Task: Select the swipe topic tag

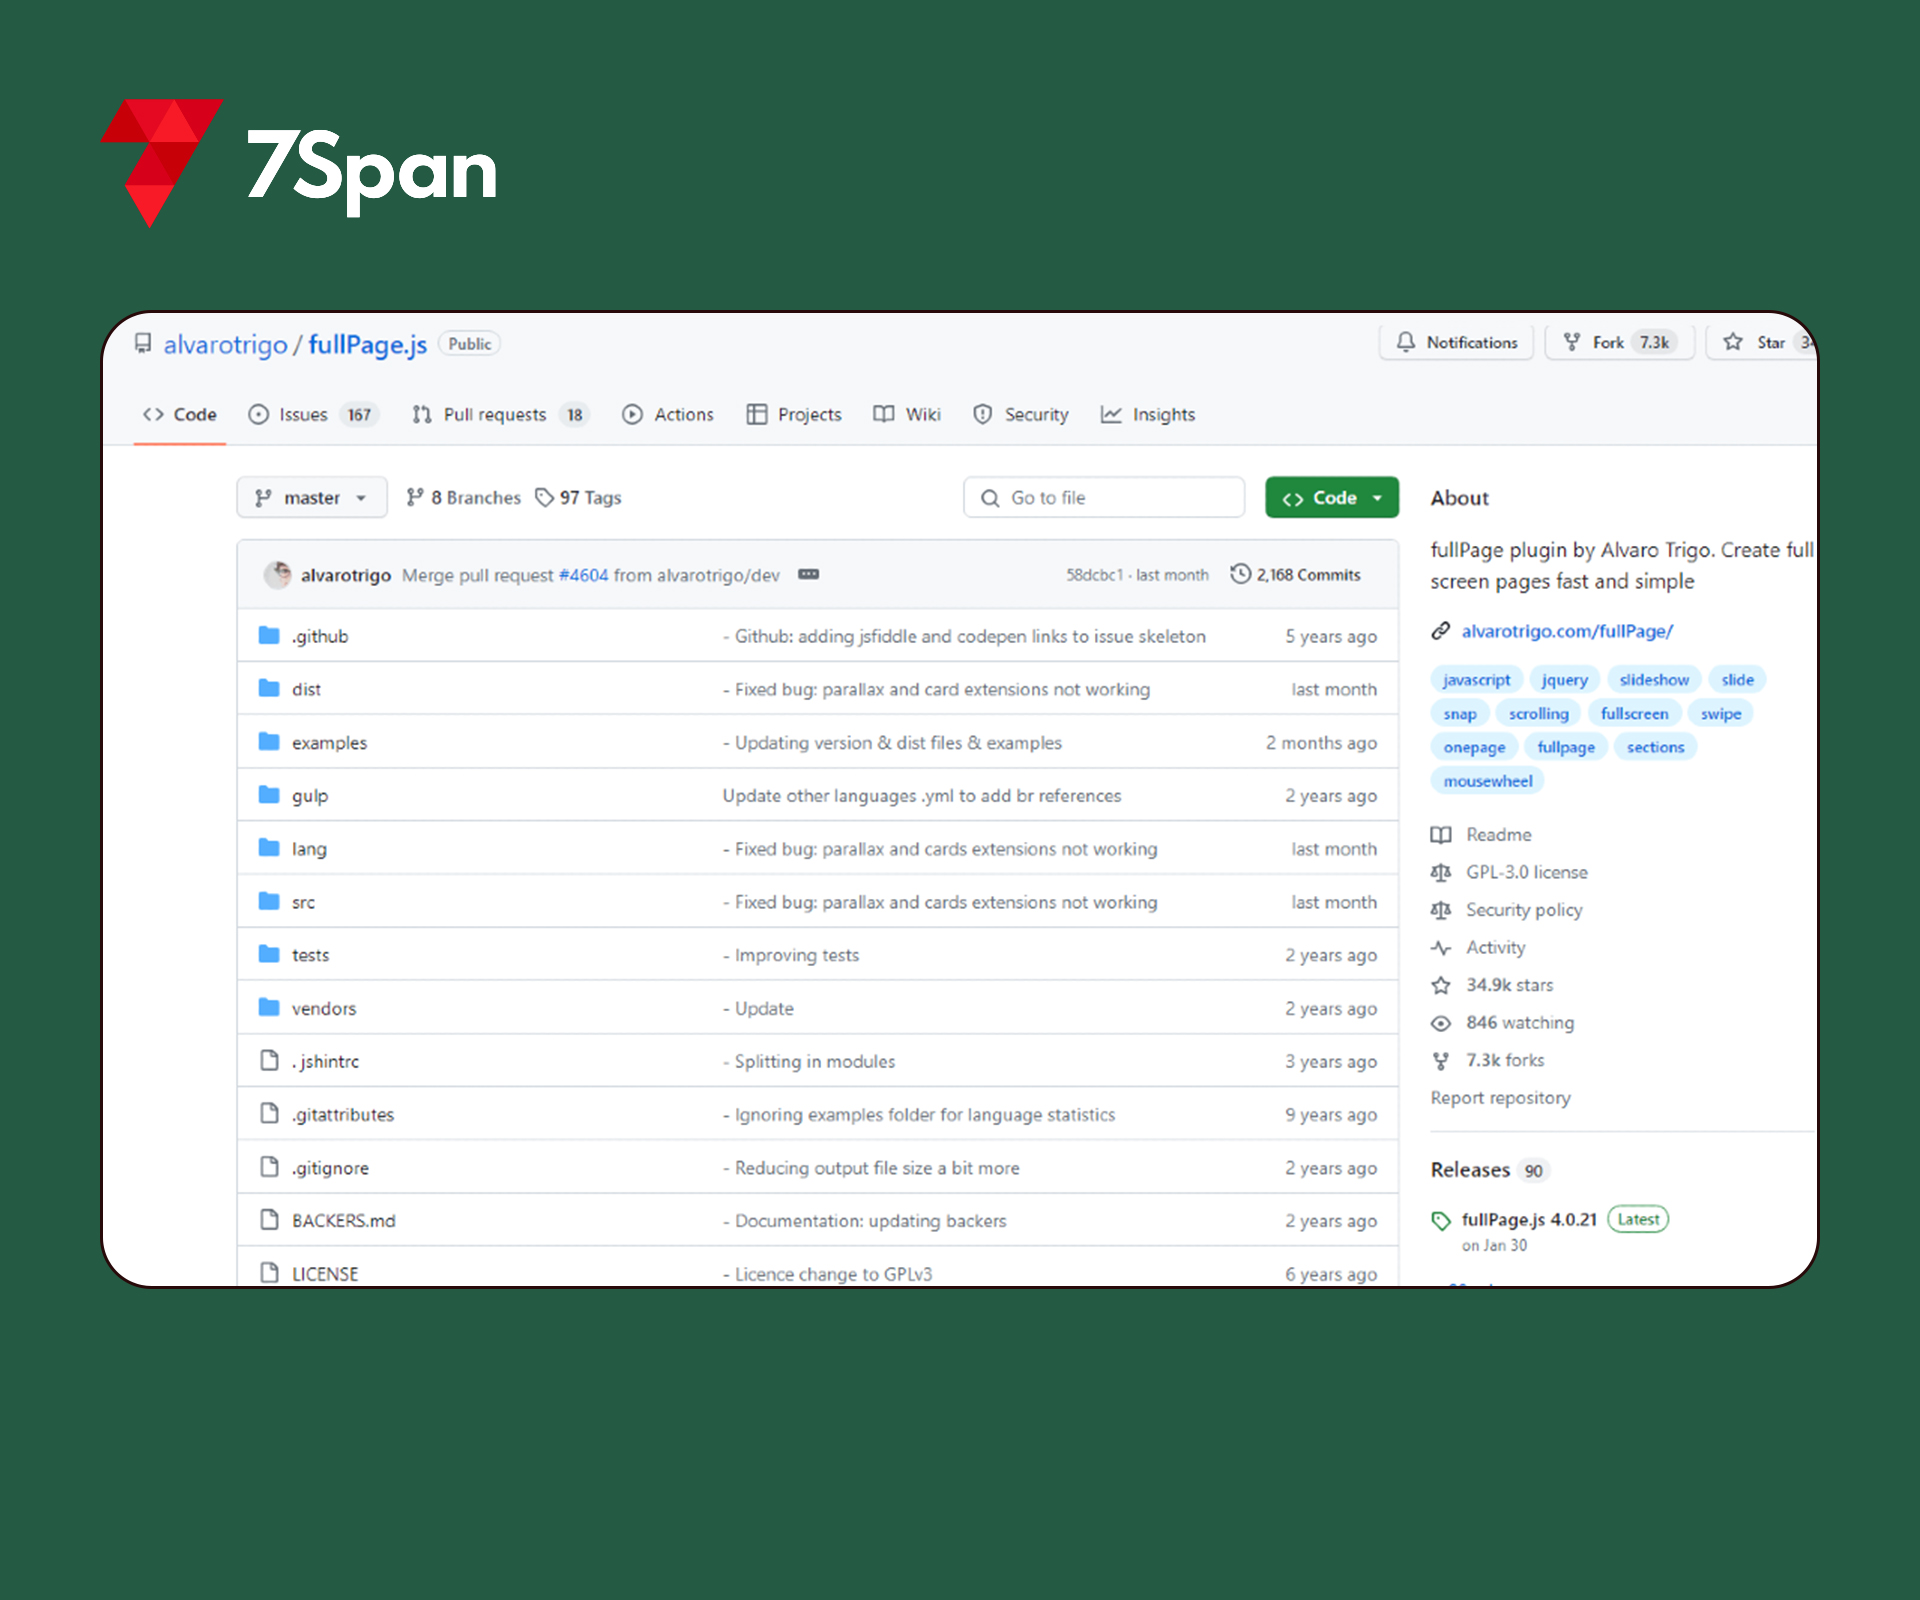Action: tap(1721, 714)
